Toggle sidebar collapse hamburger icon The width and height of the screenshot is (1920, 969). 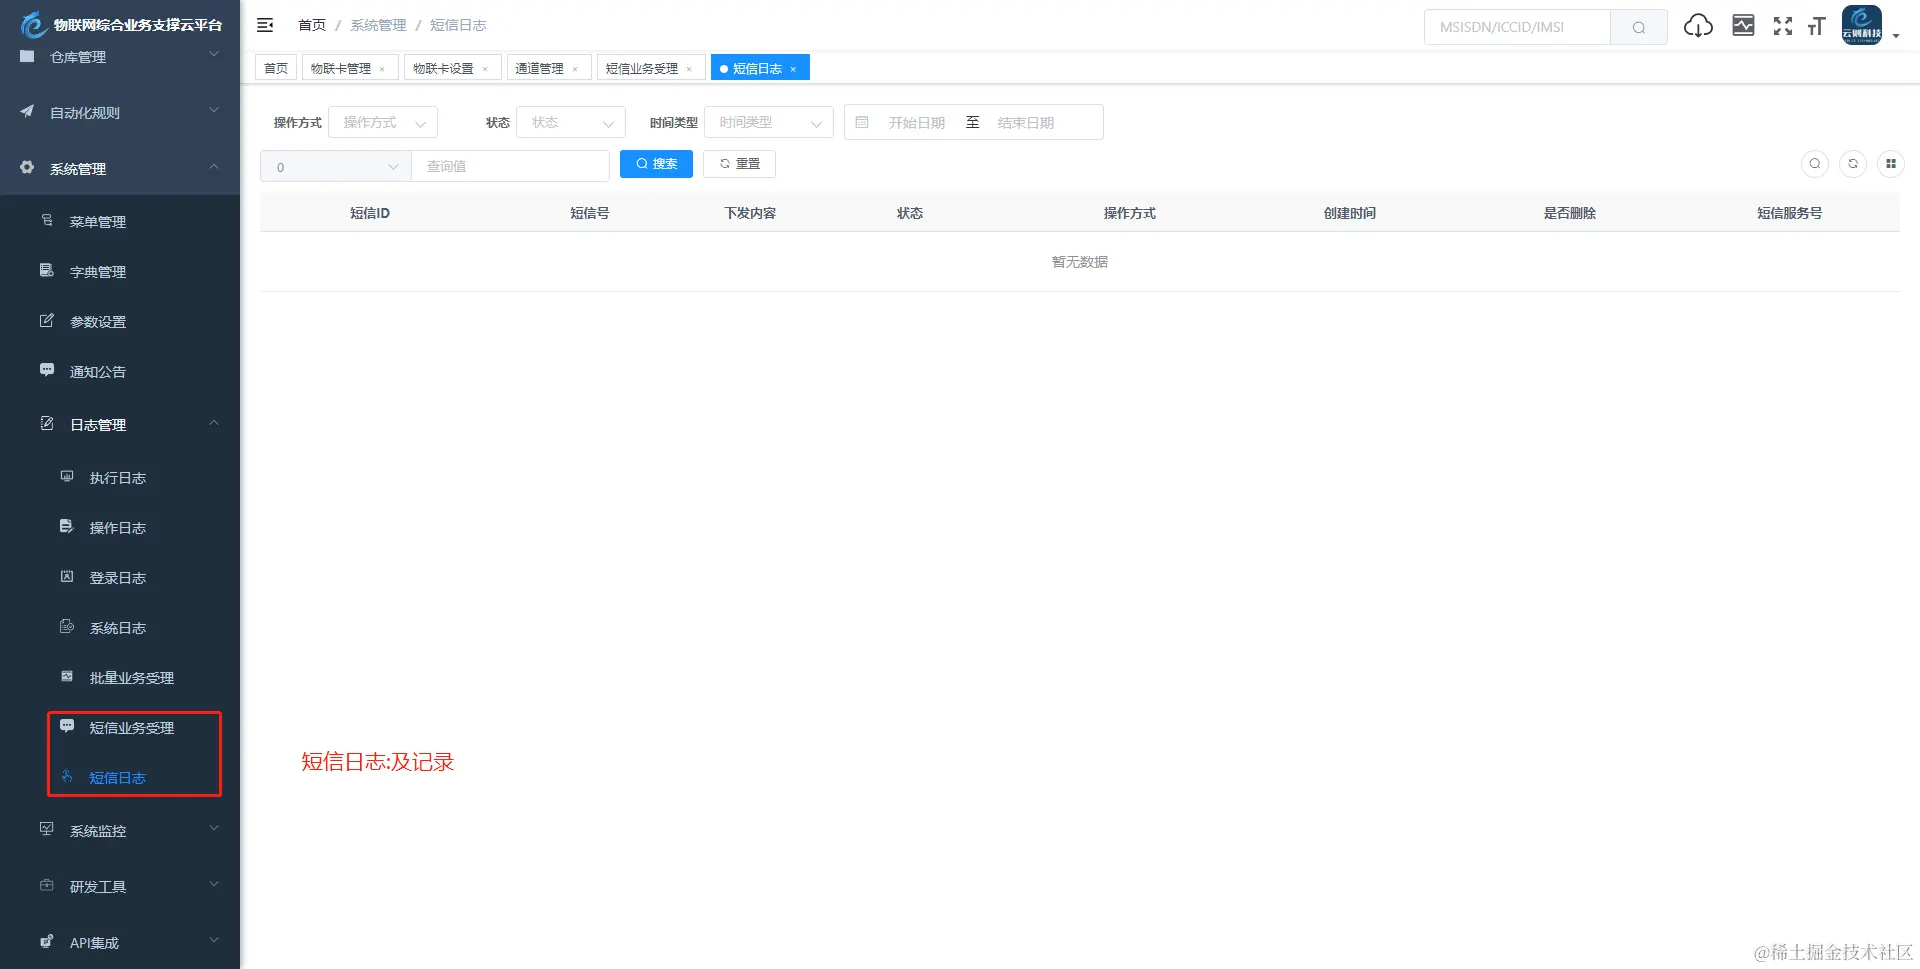coord(265,25)
